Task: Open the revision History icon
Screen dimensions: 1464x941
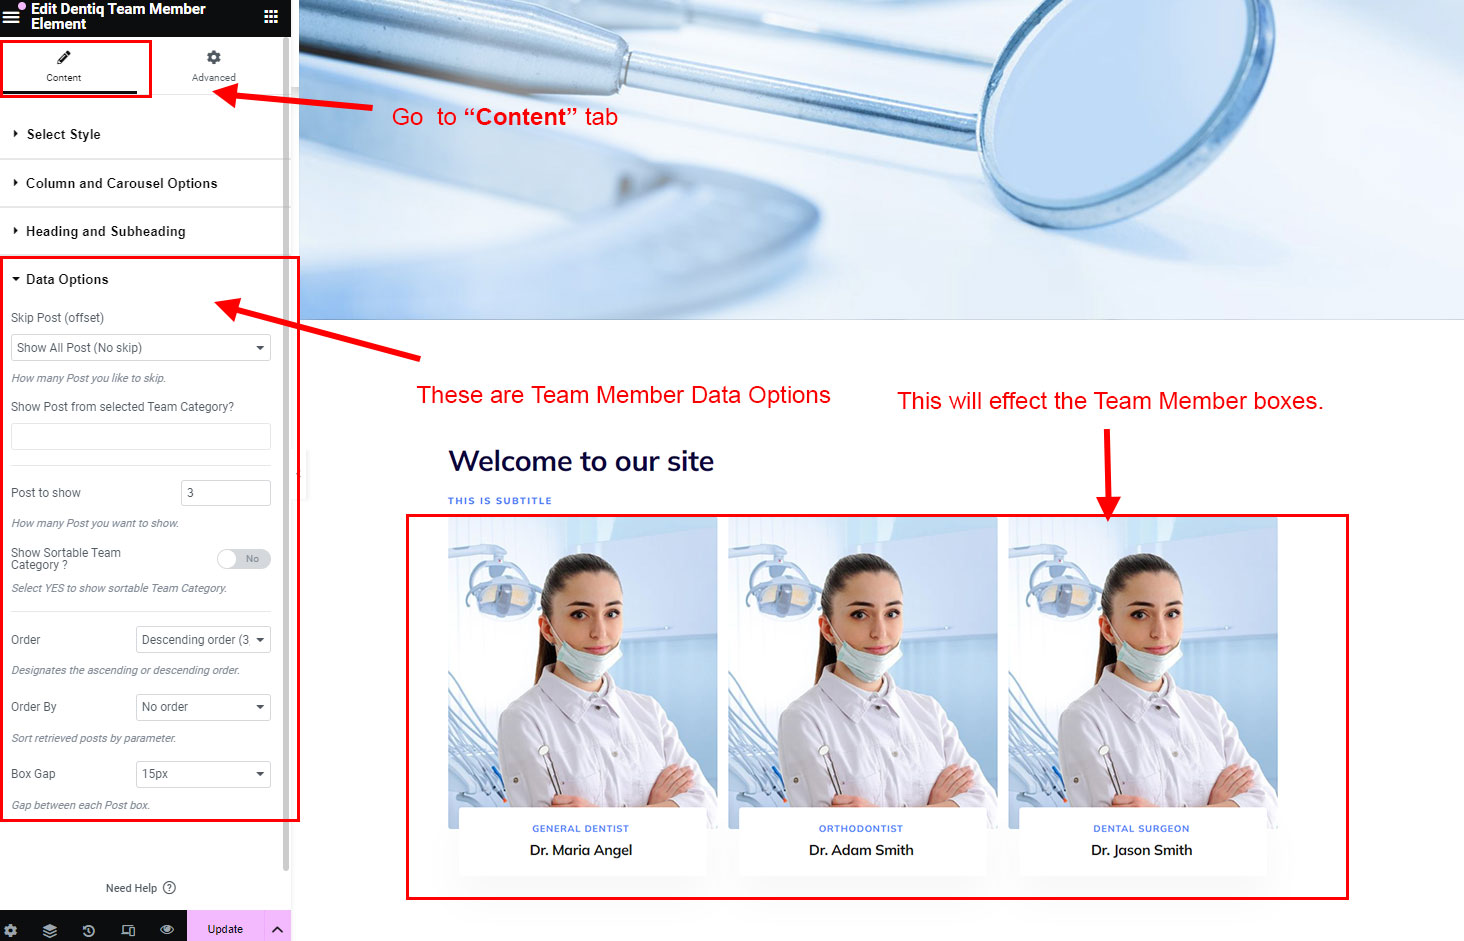Action: click(x=89, y=930)
